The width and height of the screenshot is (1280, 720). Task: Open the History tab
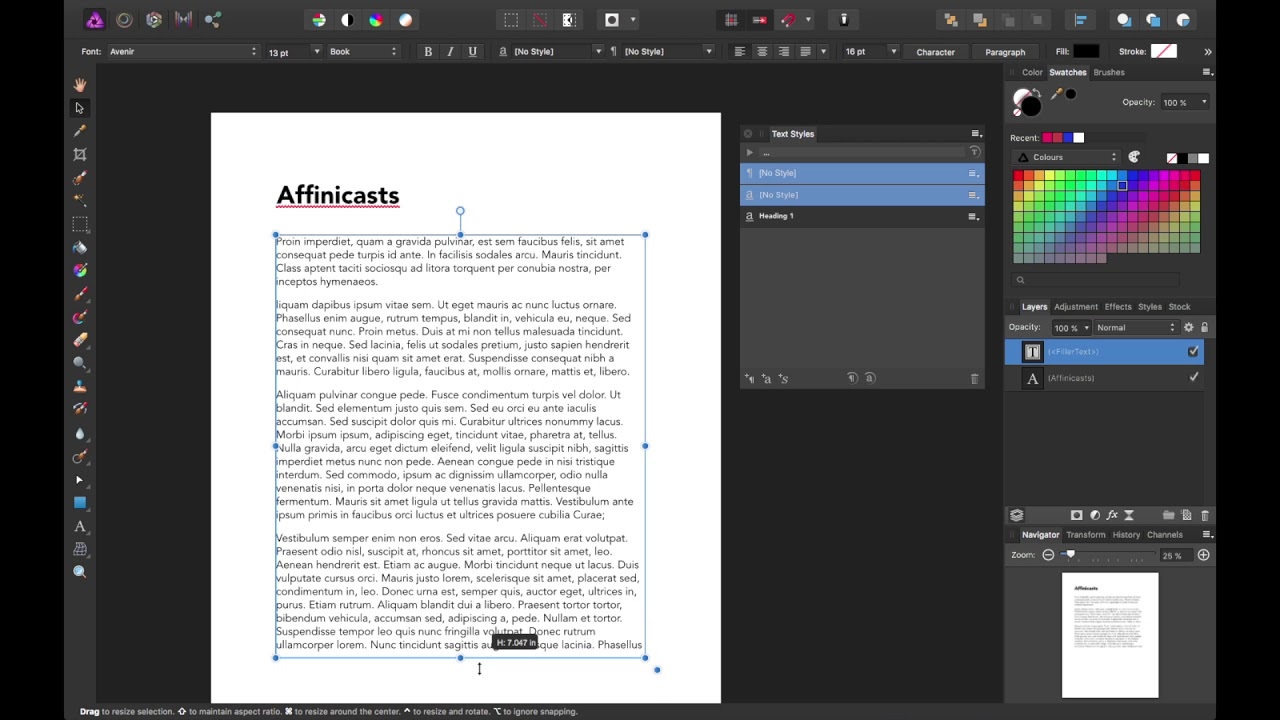click(1126, 535)
